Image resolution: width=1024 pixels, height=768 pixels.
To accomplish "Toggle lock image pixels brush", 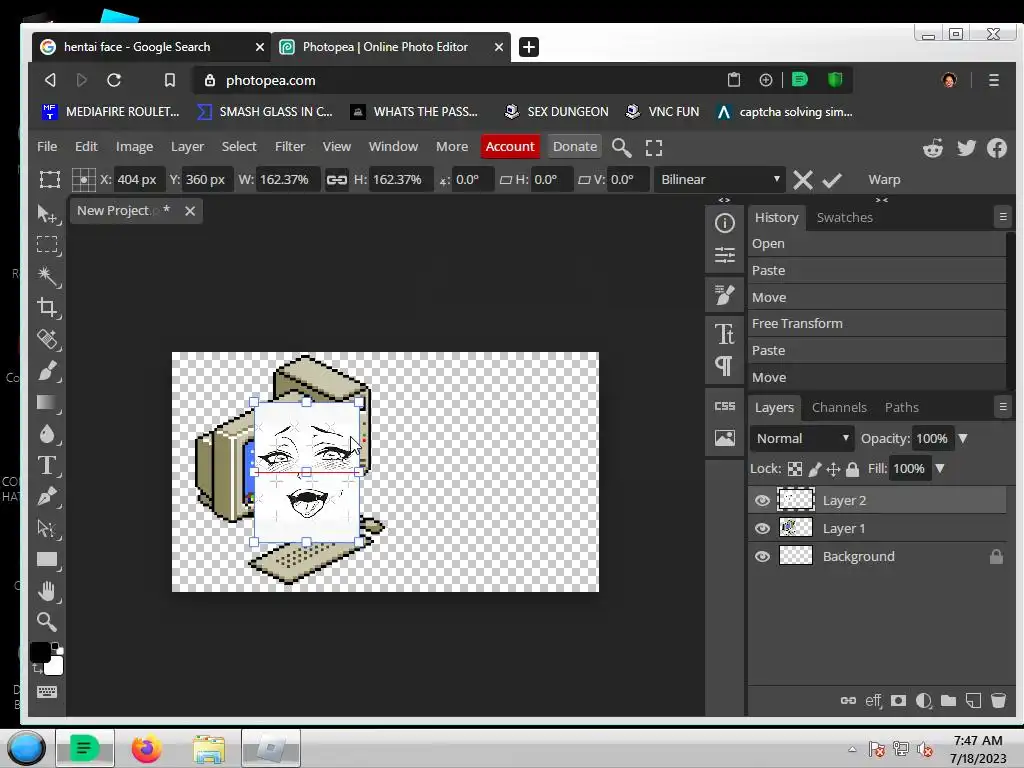I will click(x=814, y=469).
